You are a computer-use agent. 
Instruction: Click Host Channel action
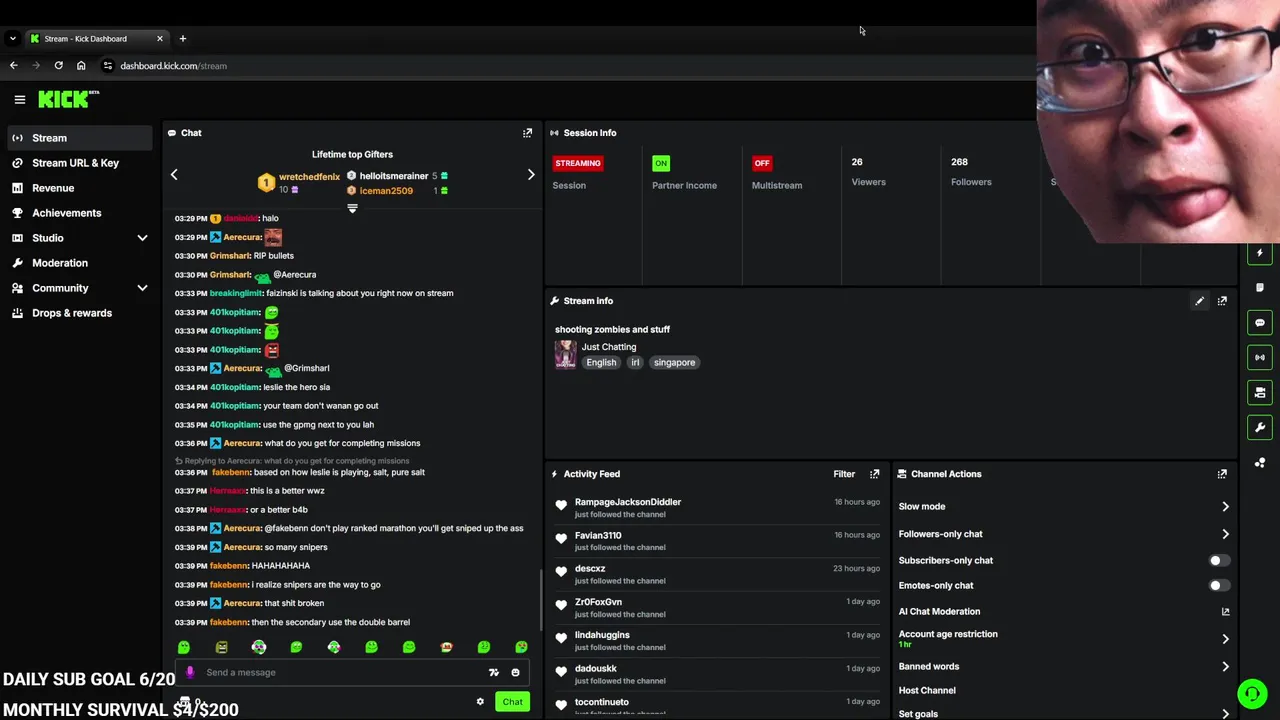point(927,691)
